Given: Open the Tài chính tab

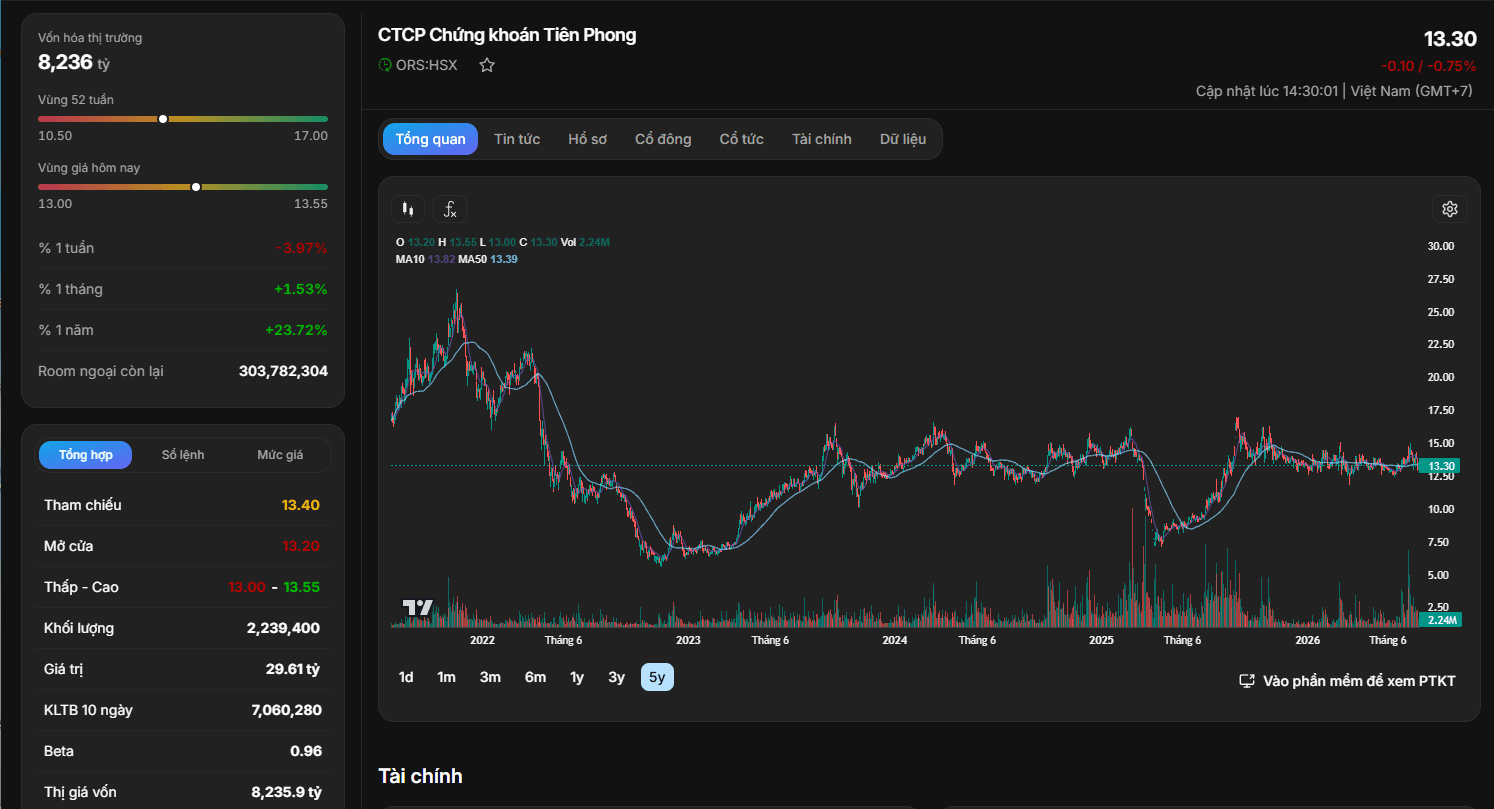Looking at the screenshot, I should click(822, 139).
